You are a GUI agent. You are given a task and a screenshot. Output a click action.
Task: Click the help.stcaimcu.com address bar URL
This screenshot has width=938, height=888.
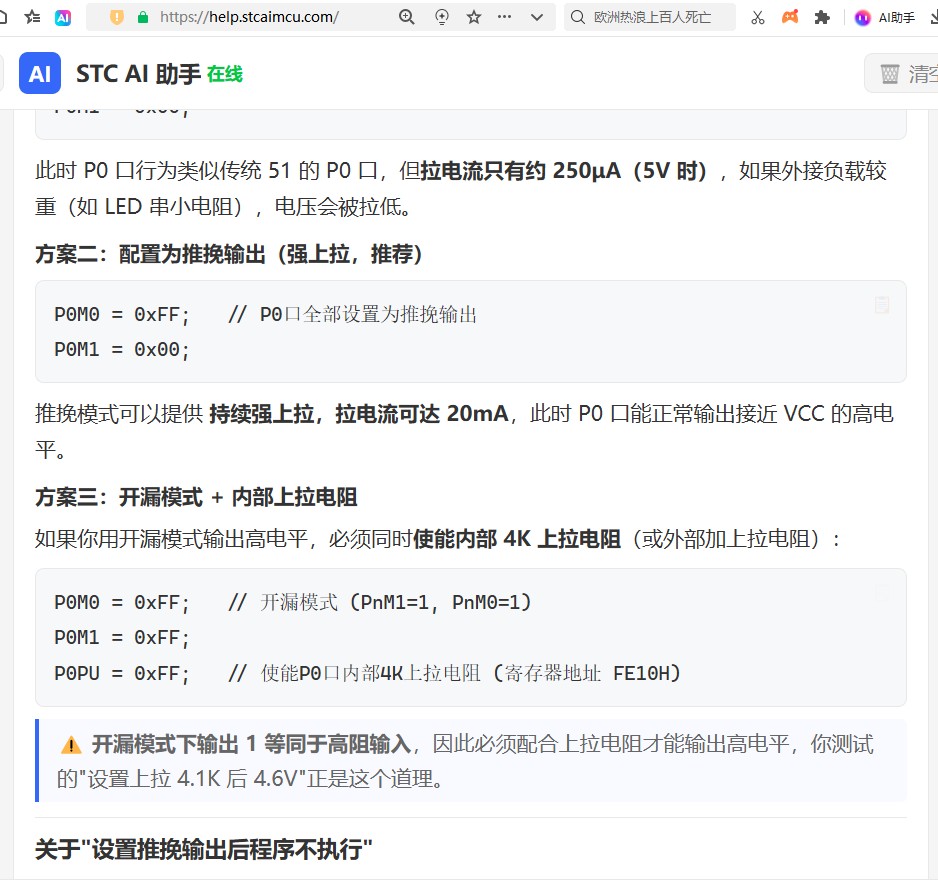[249, 17]
